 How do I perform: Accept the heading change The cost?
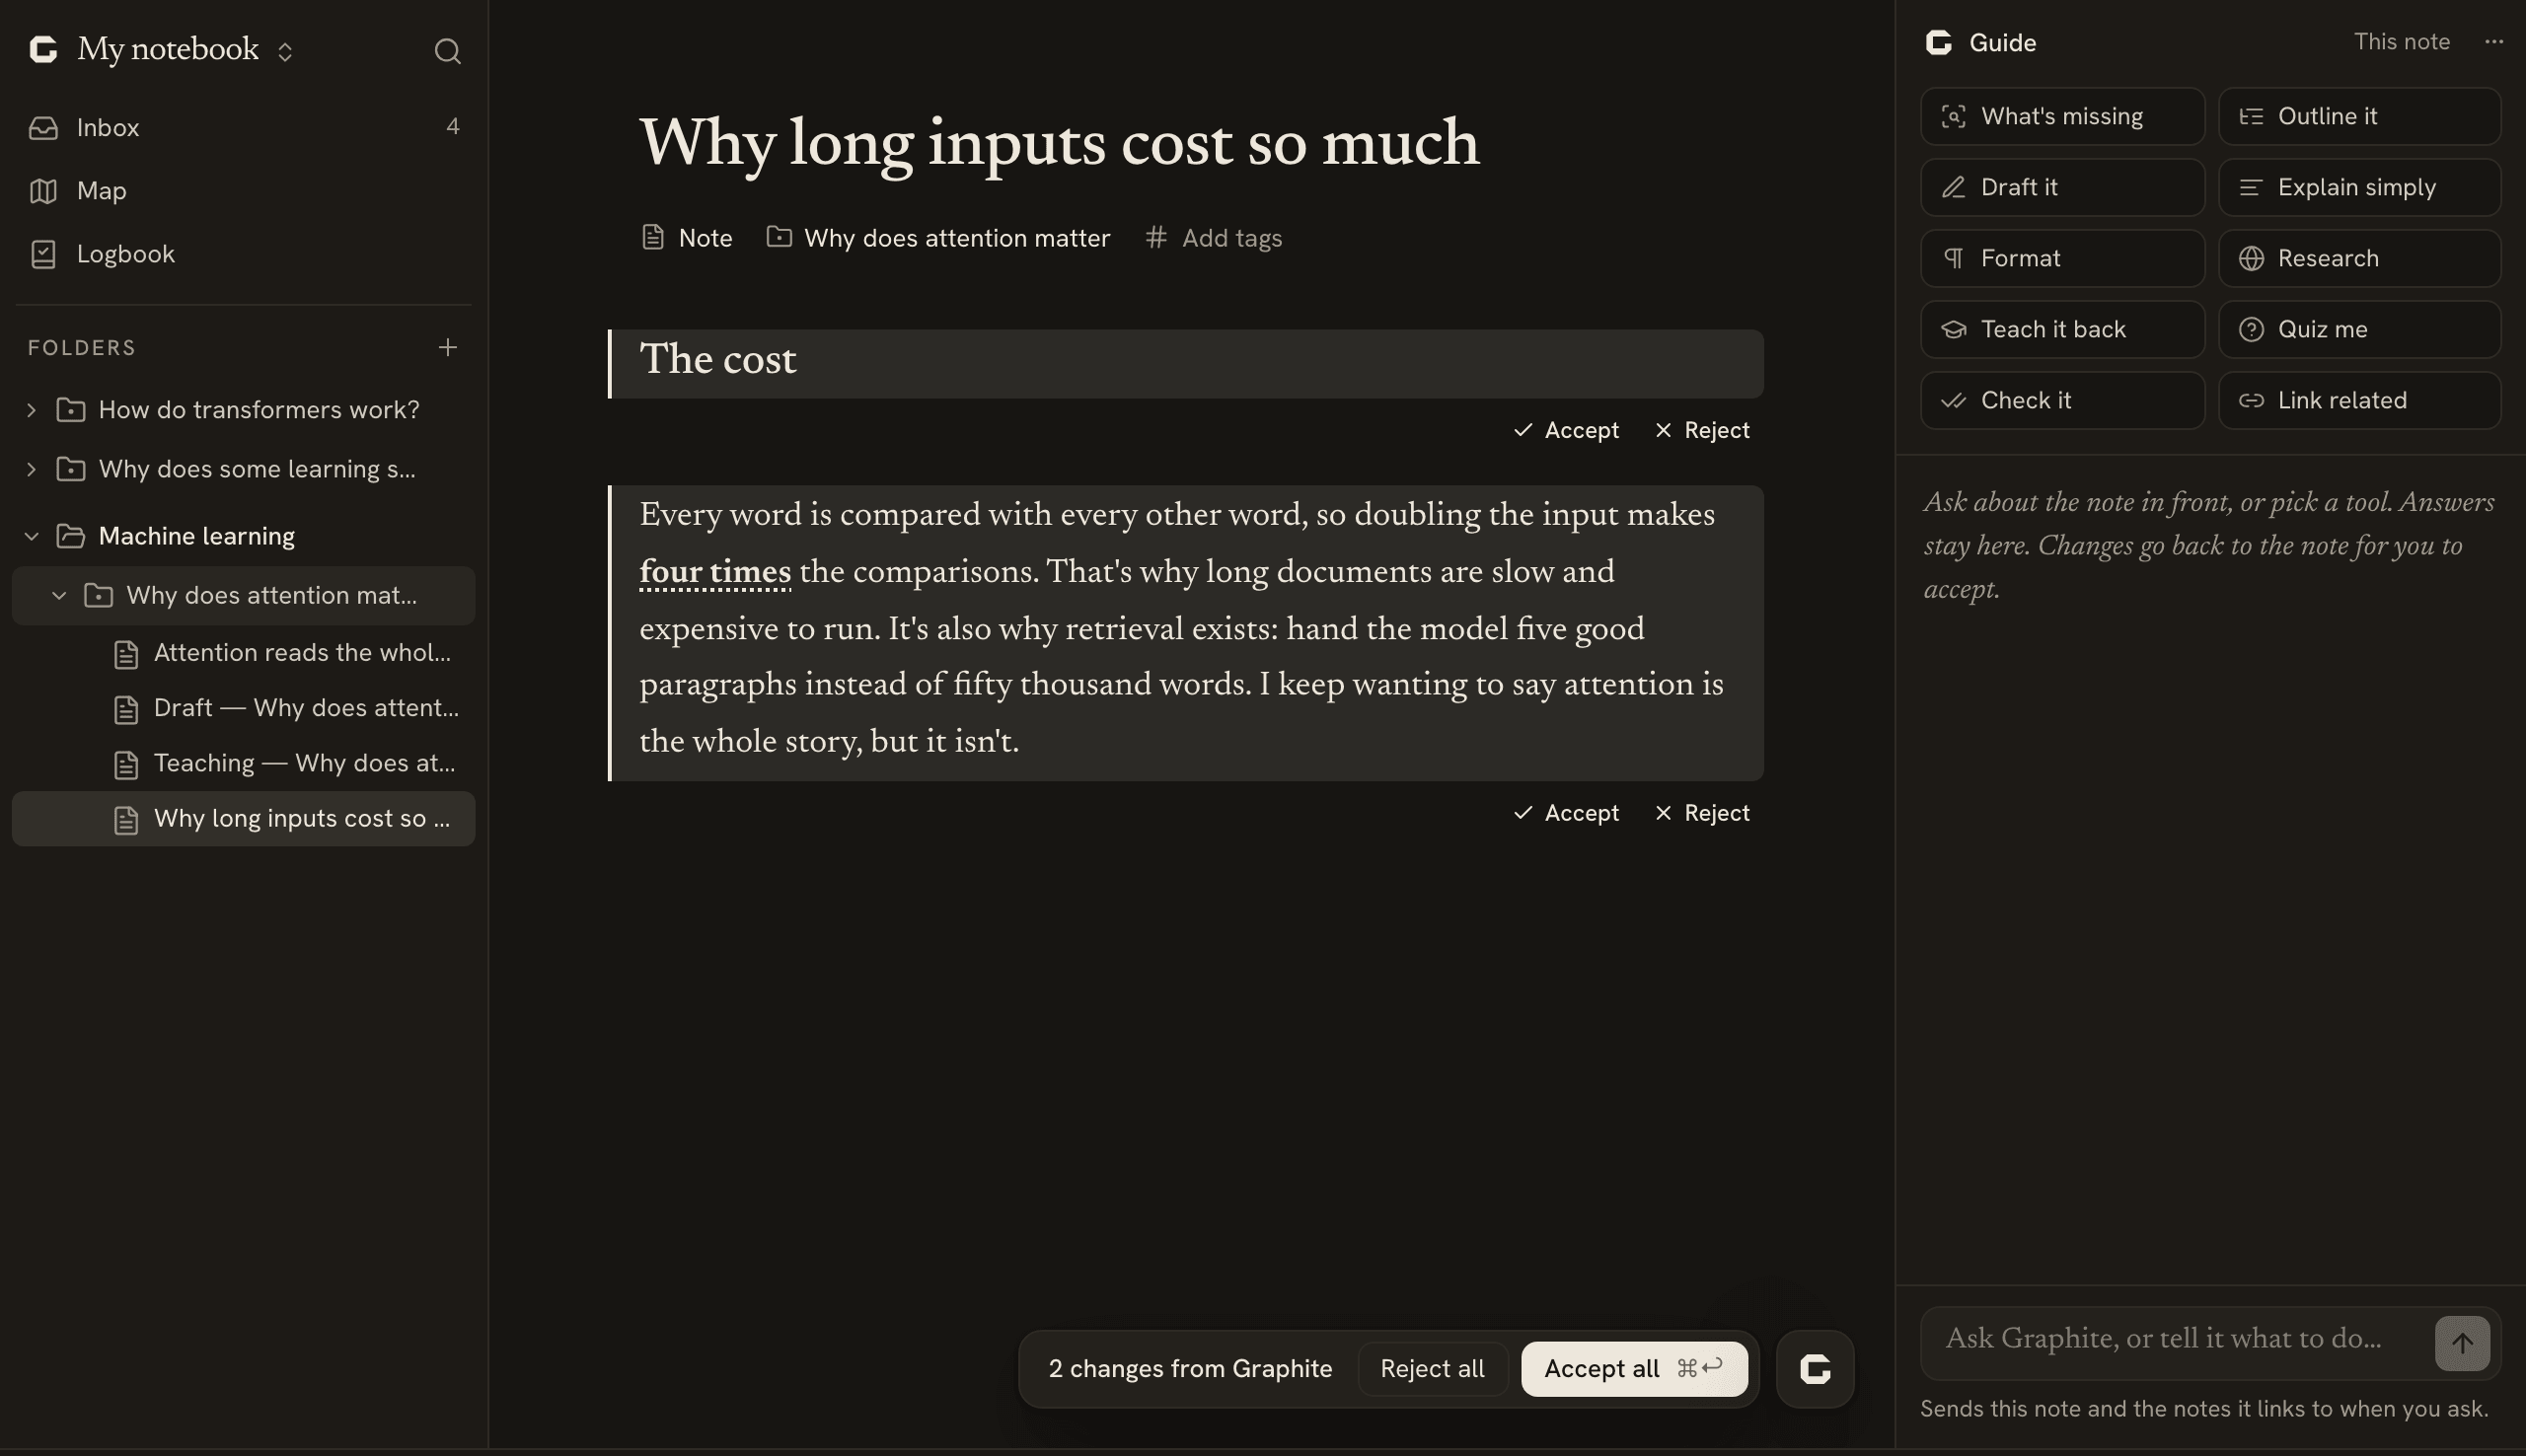1566,430
